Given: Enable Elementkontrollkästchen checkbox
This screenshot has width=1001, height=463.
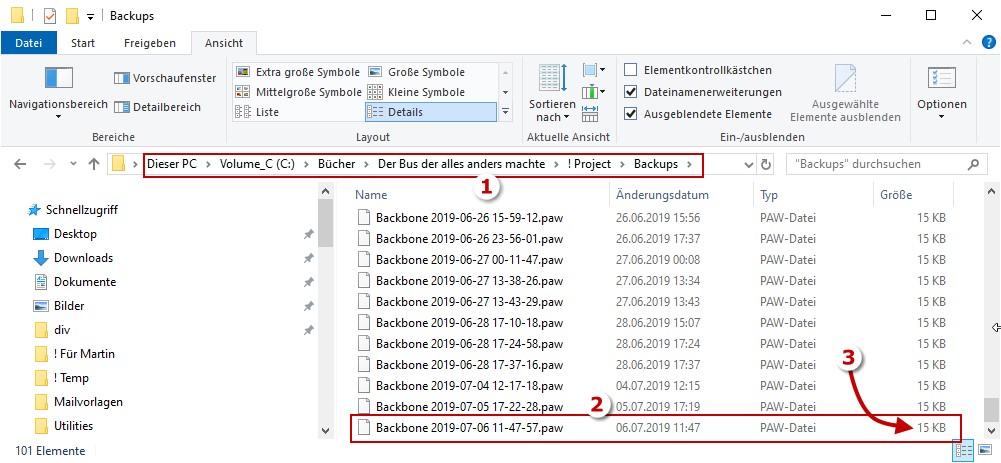Looking at the screenshot, I should tap(631, 70).
